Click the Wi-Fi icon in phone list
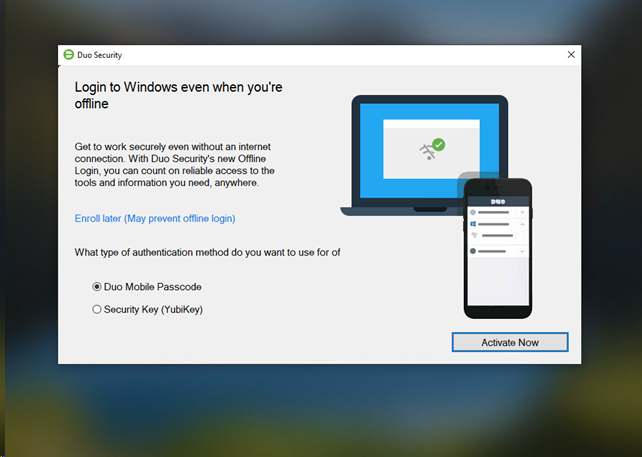 (475, 236)
